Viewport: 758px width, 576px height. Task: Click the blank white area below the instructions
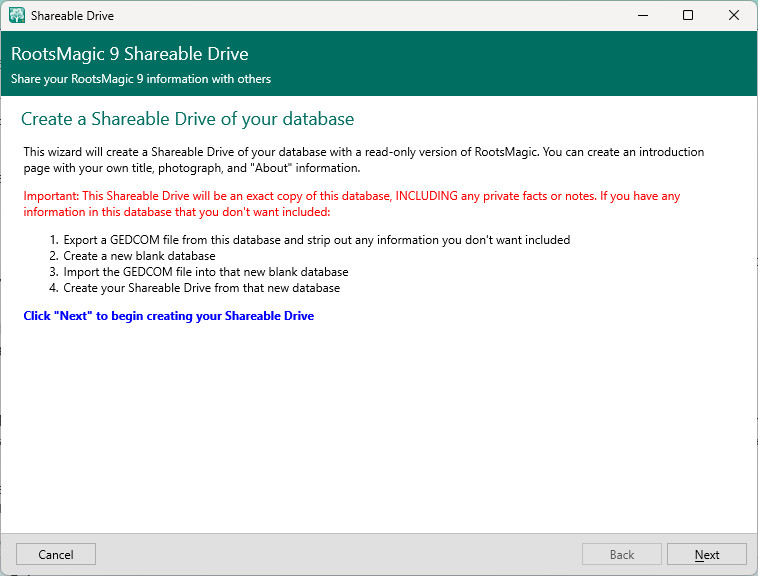378,430
